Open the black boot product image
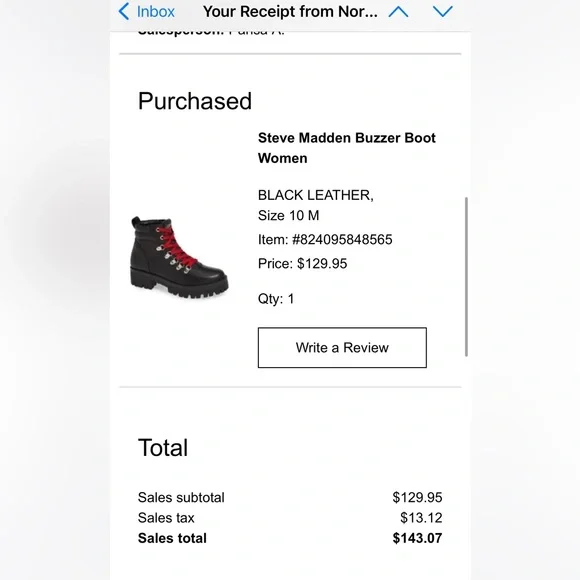The width and height of the screenshot is (580, 580). point(179,257)
